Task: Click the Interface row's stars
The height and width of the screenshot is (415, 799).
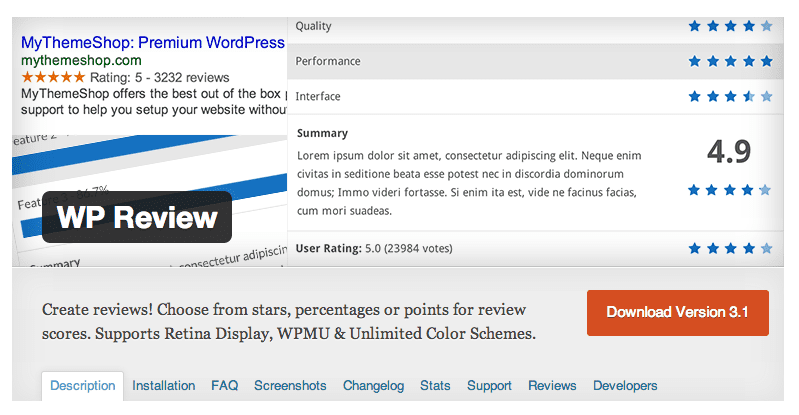Action: [730, 96]
